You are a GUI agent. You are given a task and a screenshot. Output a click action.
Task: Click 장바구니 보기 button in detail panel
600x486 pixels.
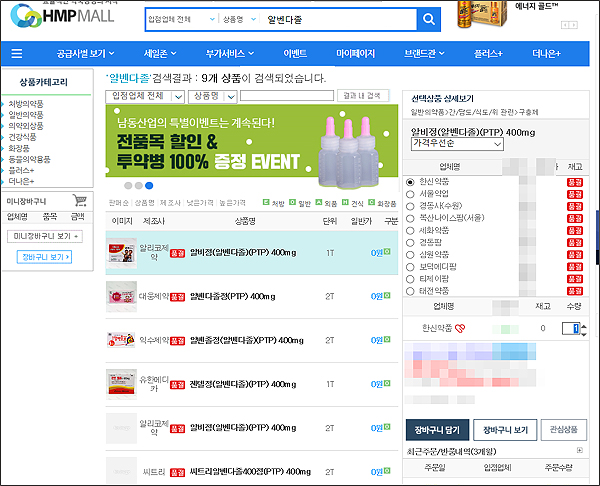[x=505, y=430]
